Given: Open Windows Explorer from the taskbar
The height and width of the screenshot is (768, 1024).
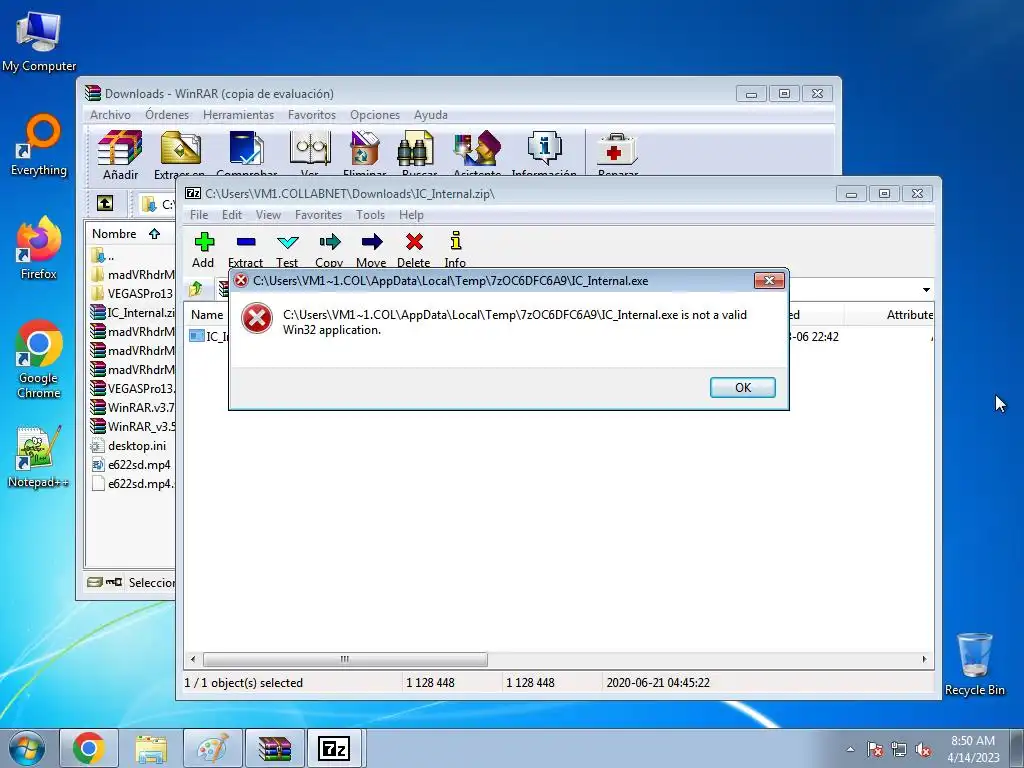Looking at the screenshot, I should 151,748.
